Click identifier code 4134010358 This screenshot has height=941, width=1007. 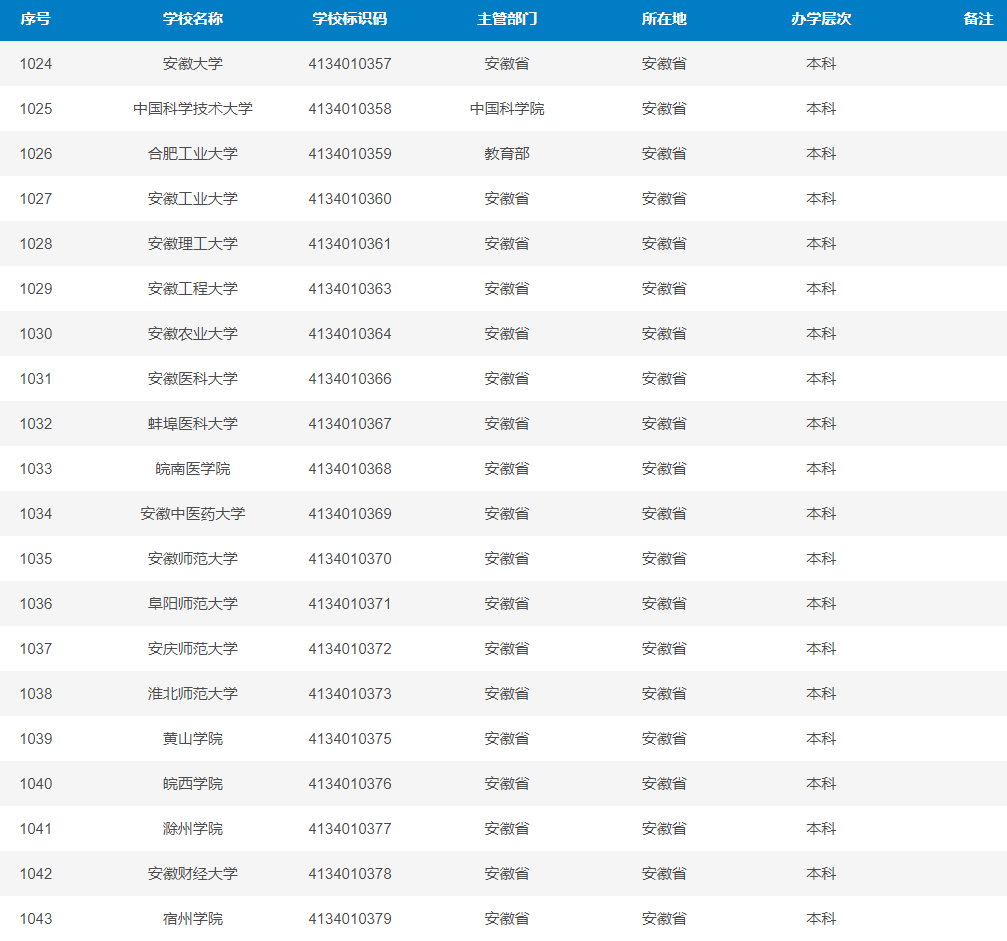pos(350,109)
